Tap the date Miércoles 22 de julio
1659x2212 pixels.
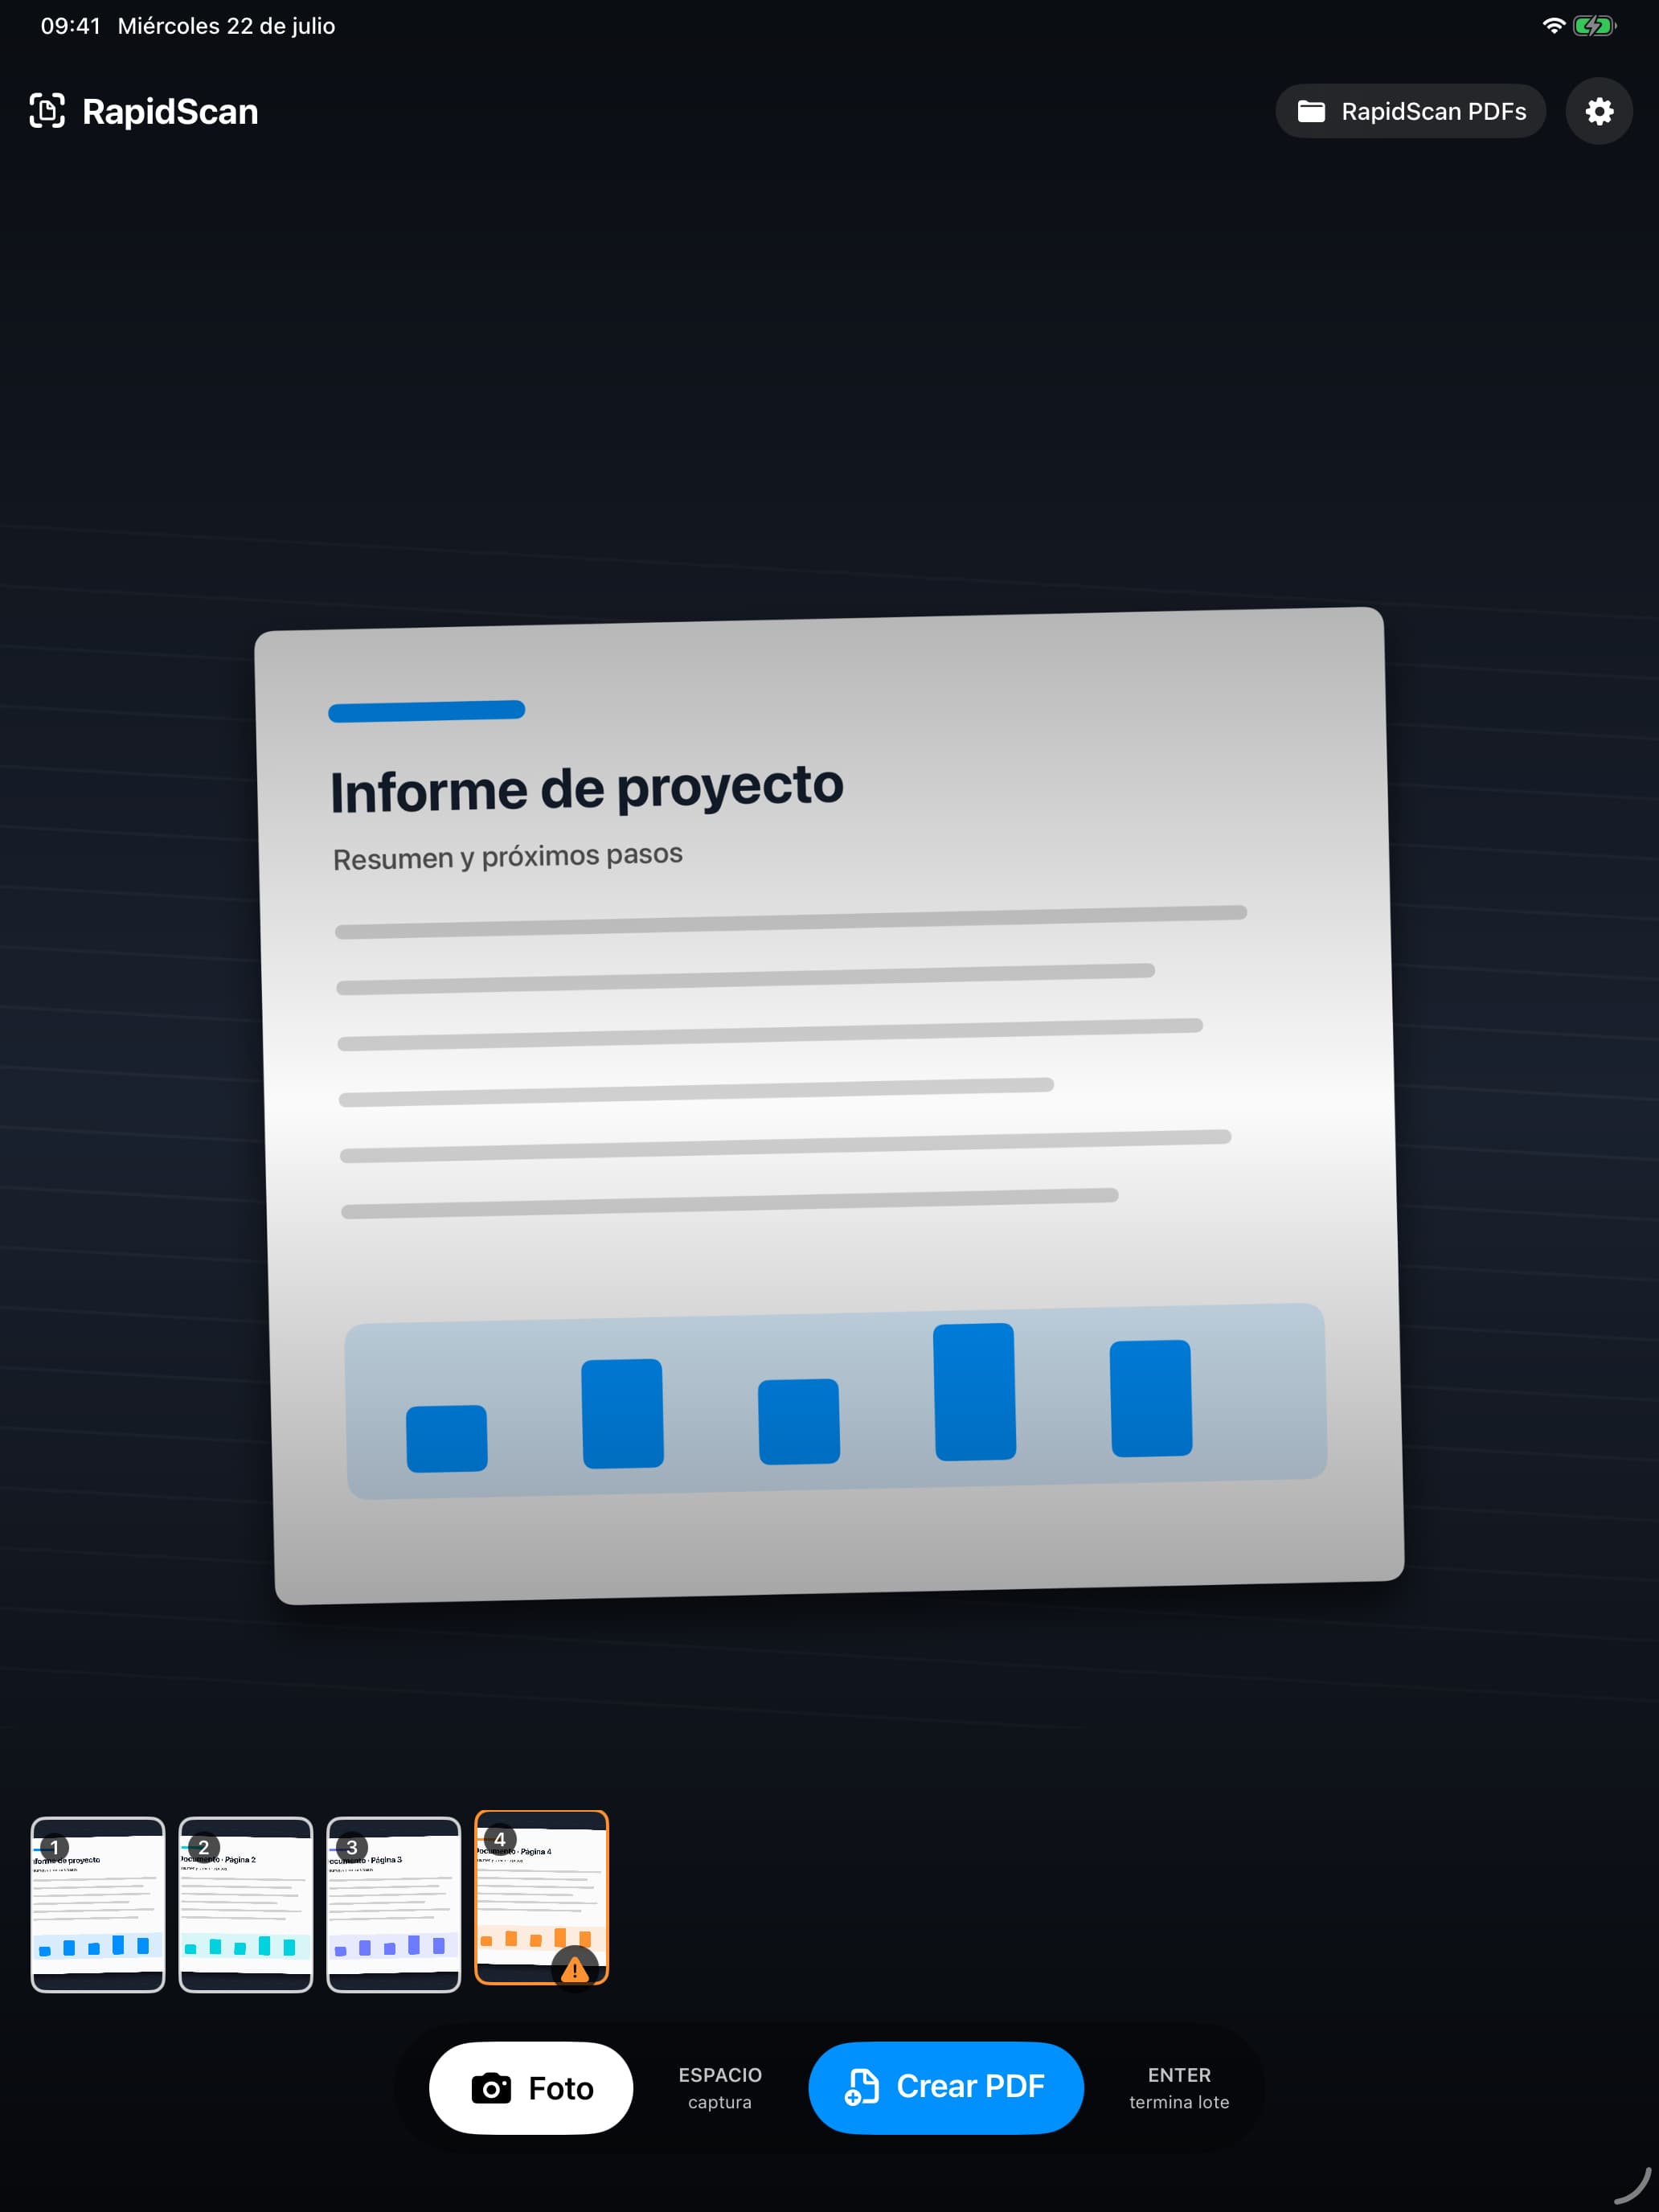pos(226,26)
